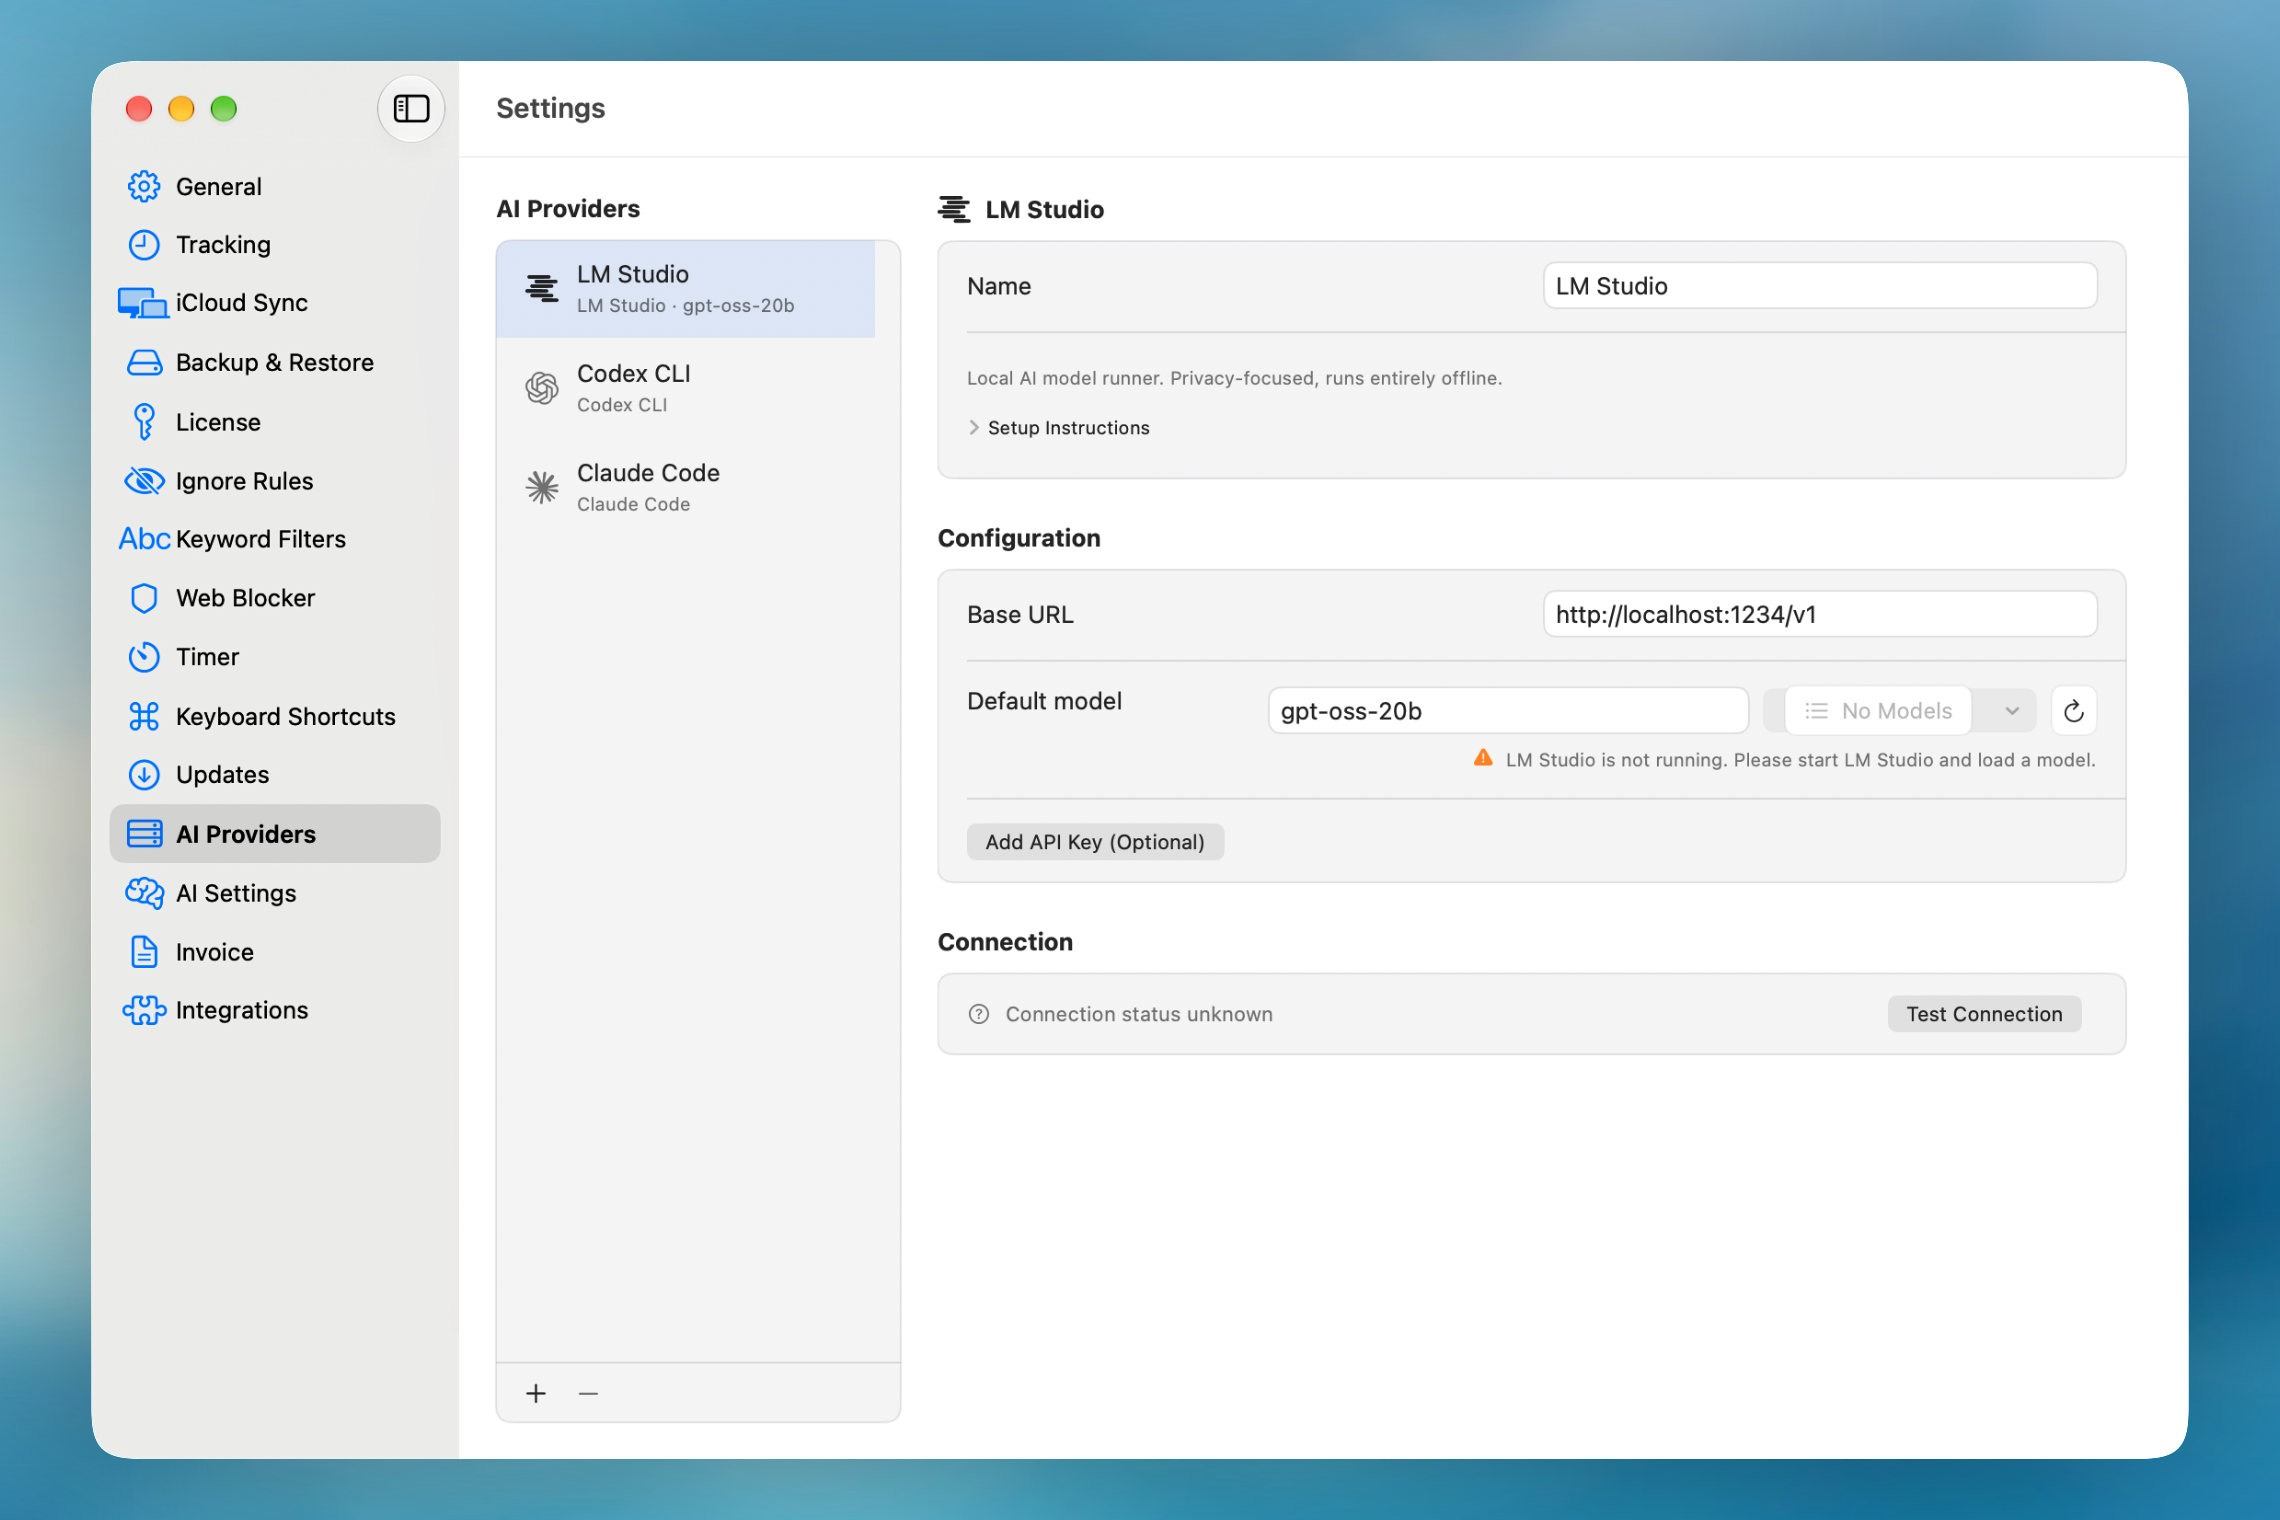The height and width of the screenshot is (1520, 2280).
Task: Click the Timer icon in sidebar
Action: point(144,657)
